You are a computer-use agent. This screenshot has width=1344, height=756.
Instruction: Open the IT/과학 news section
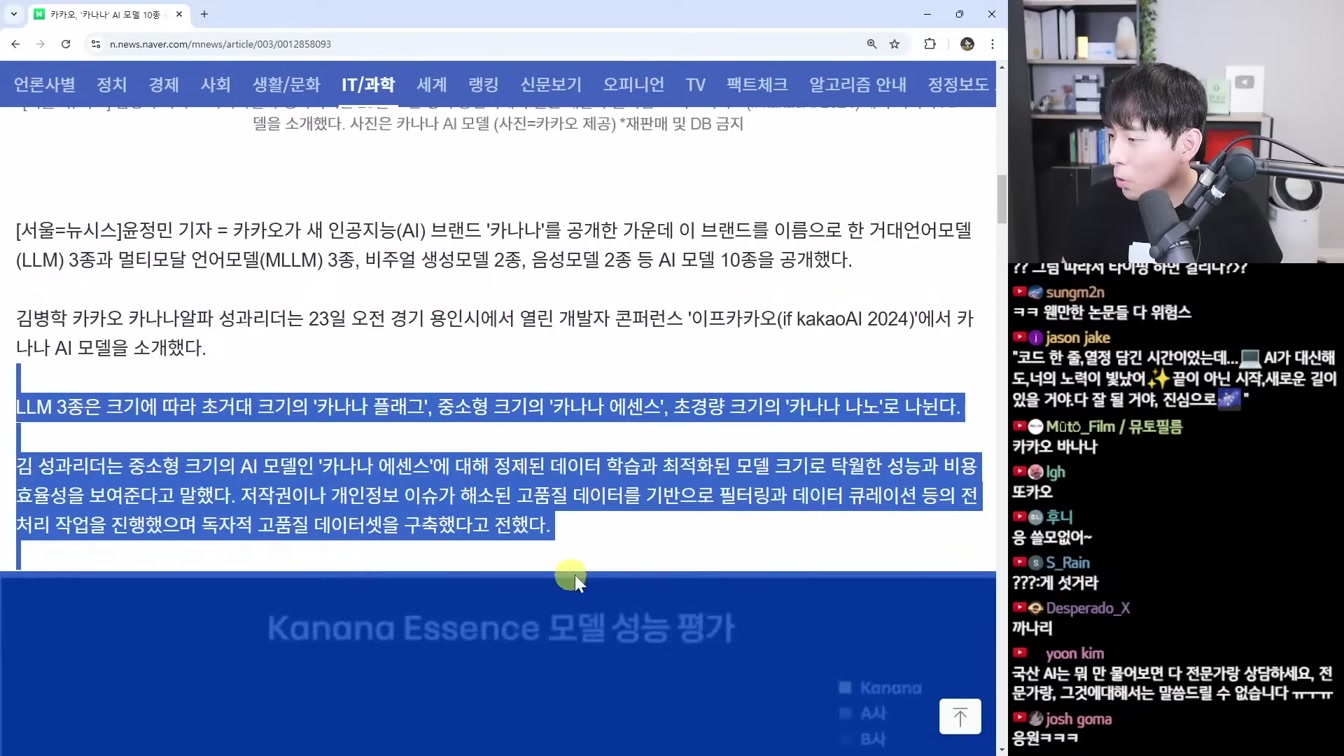[x=368, y=85]
